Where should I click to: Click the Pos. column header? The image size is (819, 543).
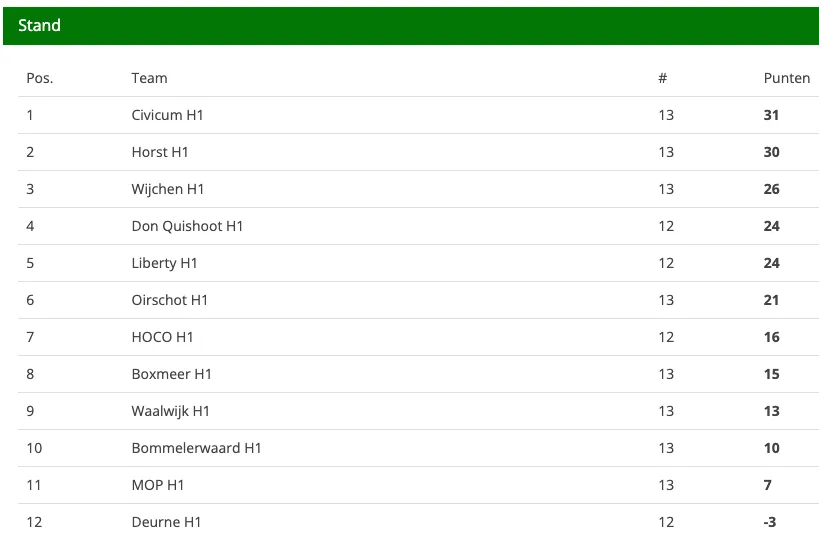pos(40,78)
